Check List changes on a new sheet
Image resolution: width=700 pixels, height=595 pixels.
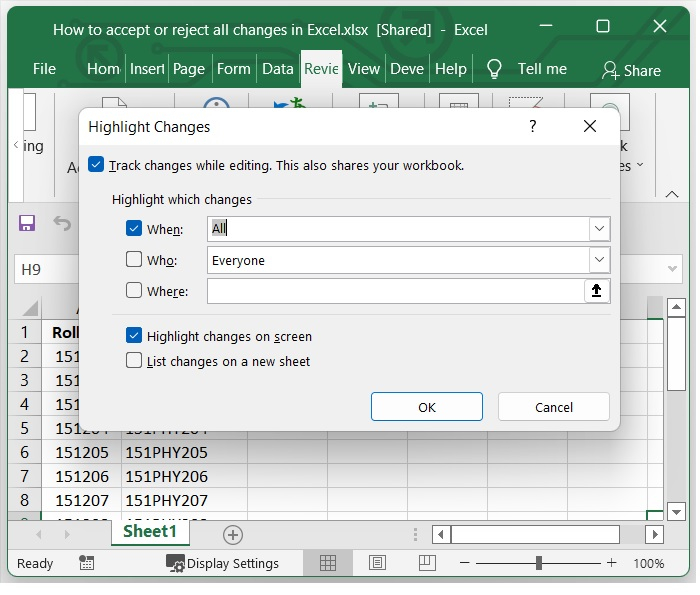pos(134,361)
